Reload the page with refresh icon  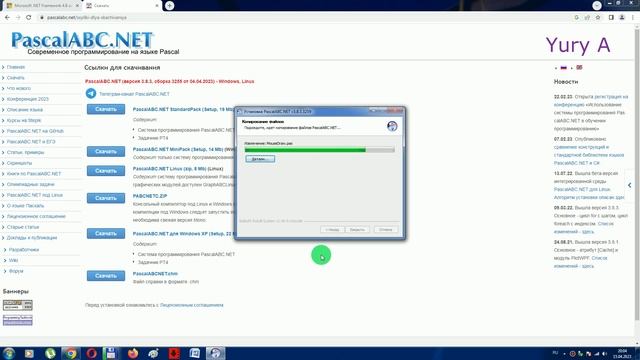tap(29, 18)
